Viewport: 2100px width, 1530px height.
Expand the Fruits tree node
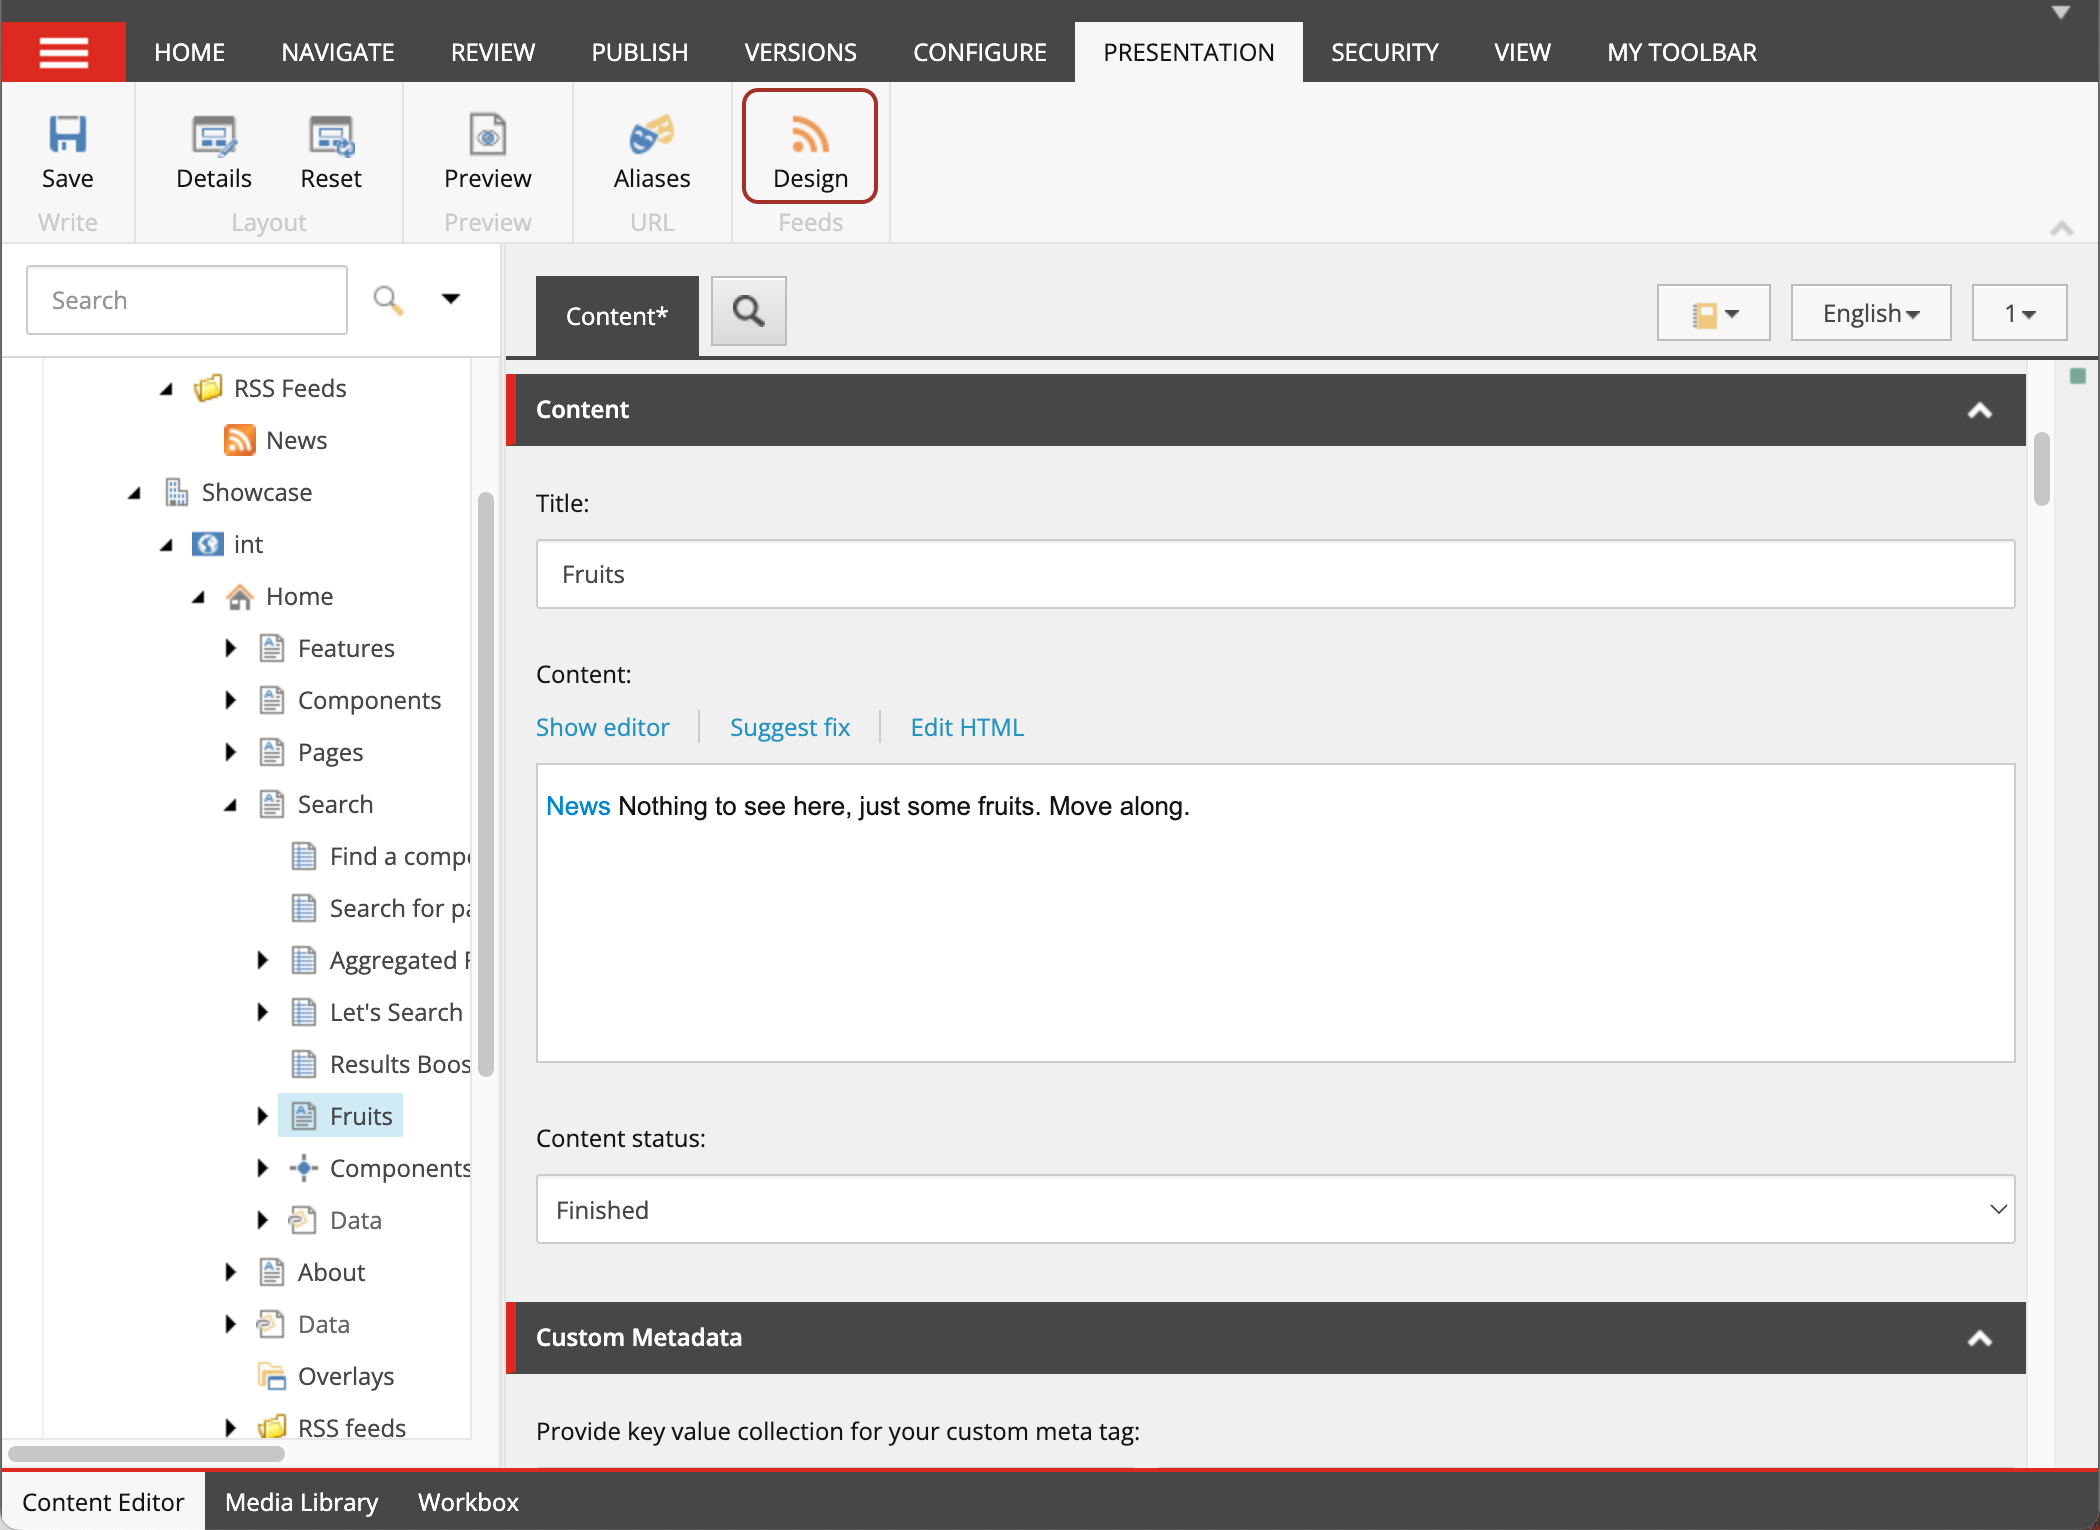point(263,1116)
